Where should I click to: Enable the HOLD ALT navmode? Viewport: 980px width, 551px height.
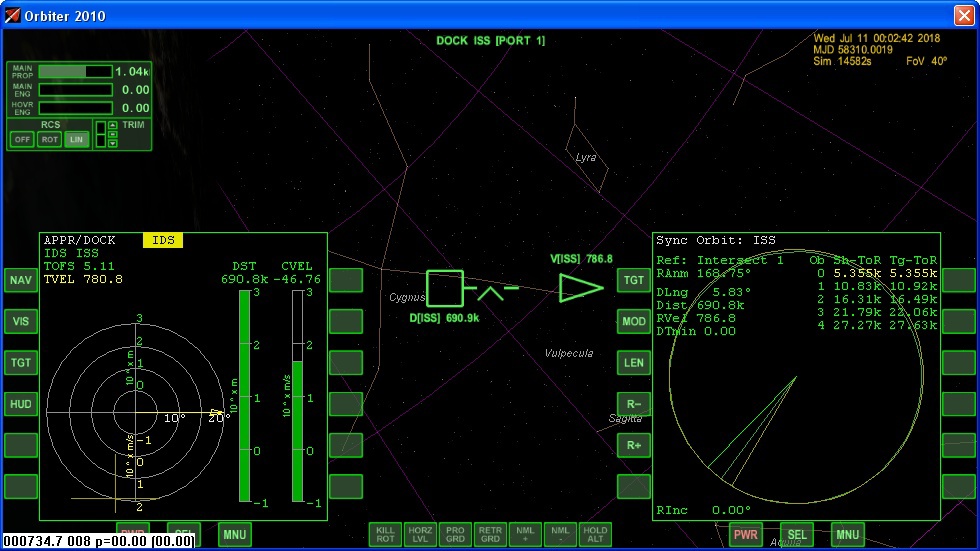tap(595, 535)
